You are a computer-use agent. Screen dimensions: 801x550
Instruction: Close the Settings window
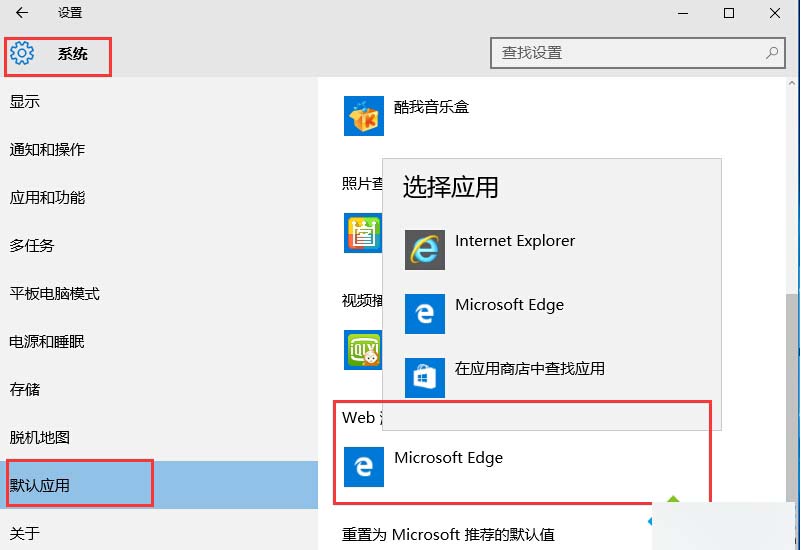pos(775,13)
